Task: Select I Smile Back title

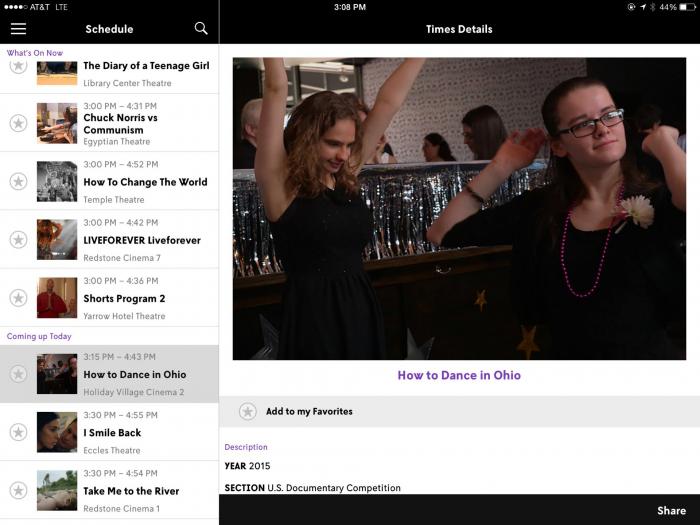Action: tap(112, 433)
